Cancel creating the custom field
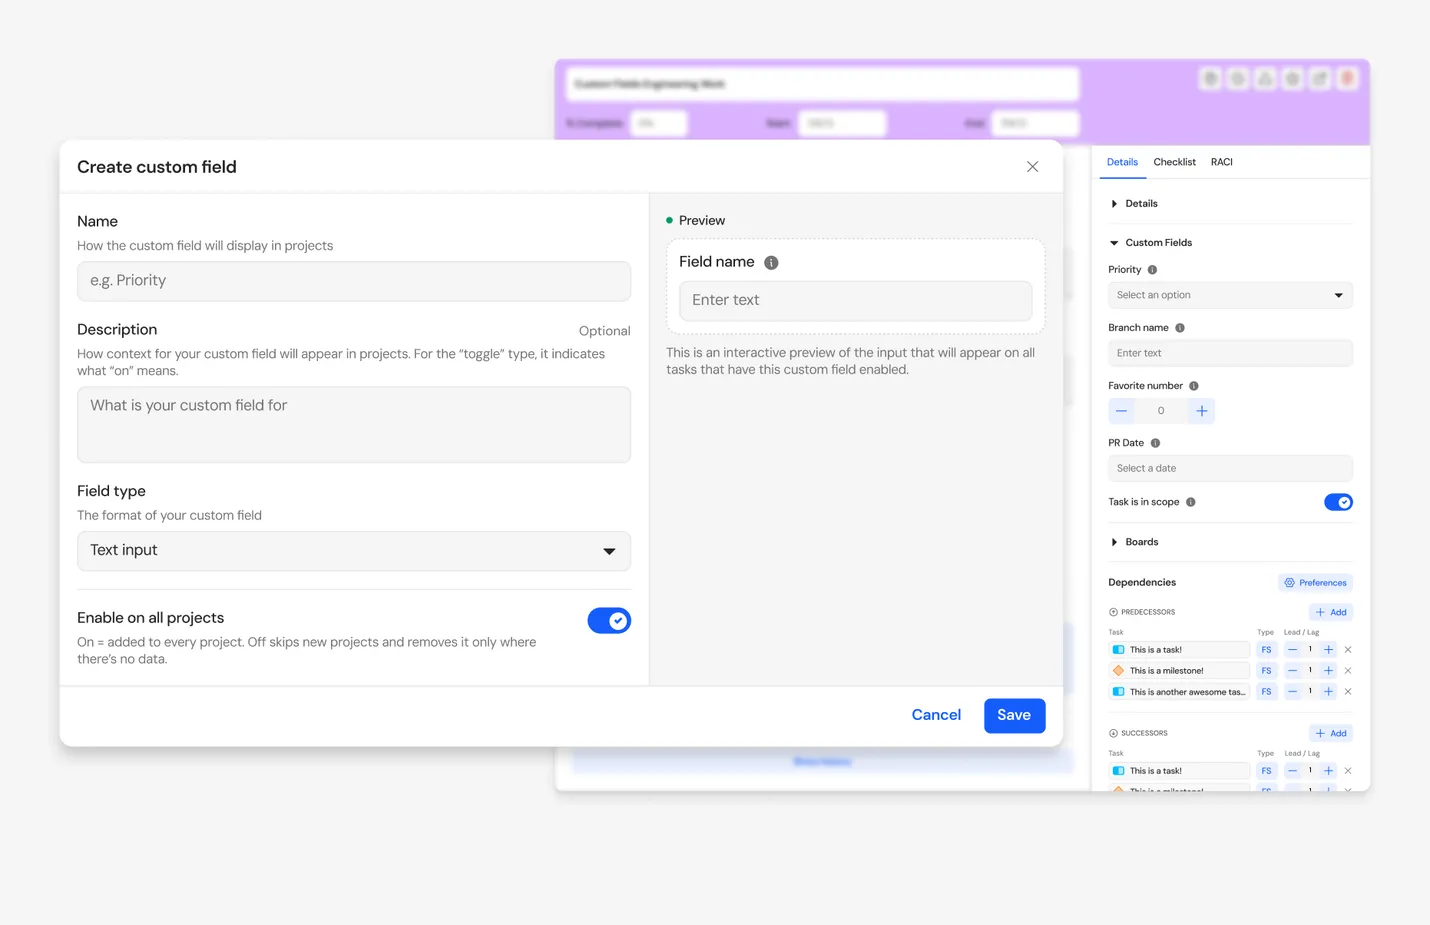 pos(936,715)
